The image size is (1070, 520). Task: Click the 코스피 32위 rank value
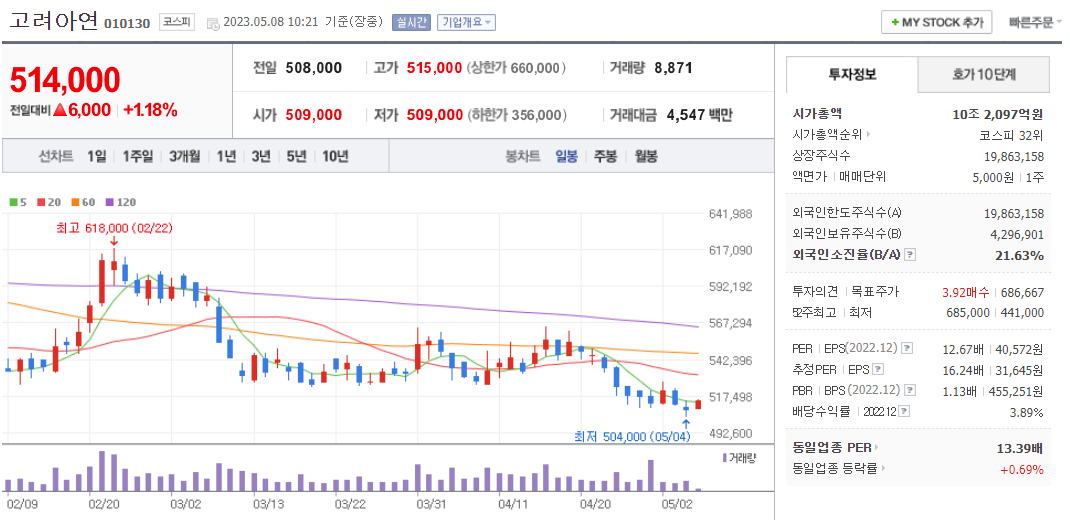(x=1011, y=135)
